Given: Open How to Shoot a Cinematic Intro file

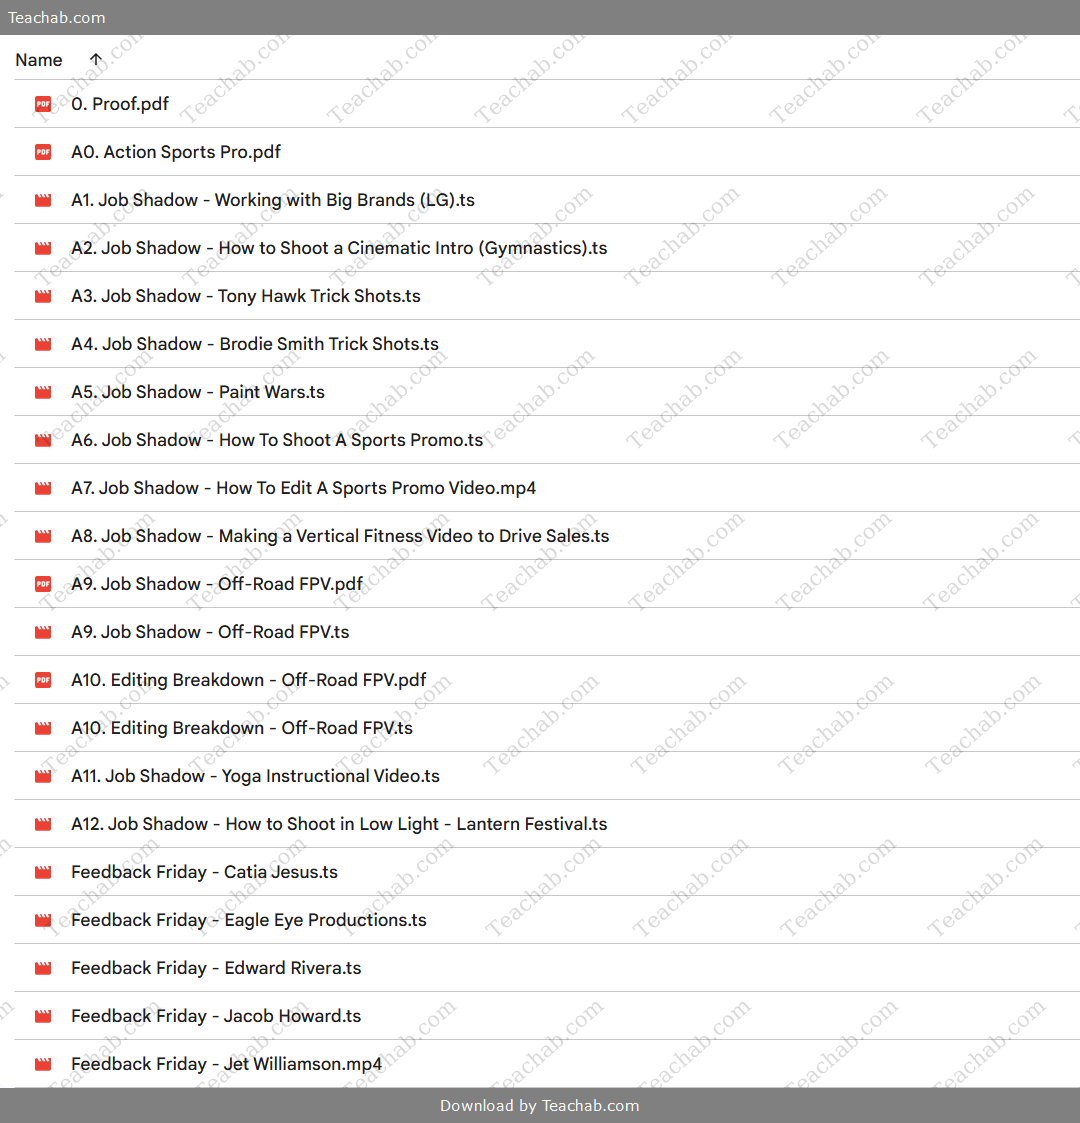Looking at the screenshot, I should 339,248.
